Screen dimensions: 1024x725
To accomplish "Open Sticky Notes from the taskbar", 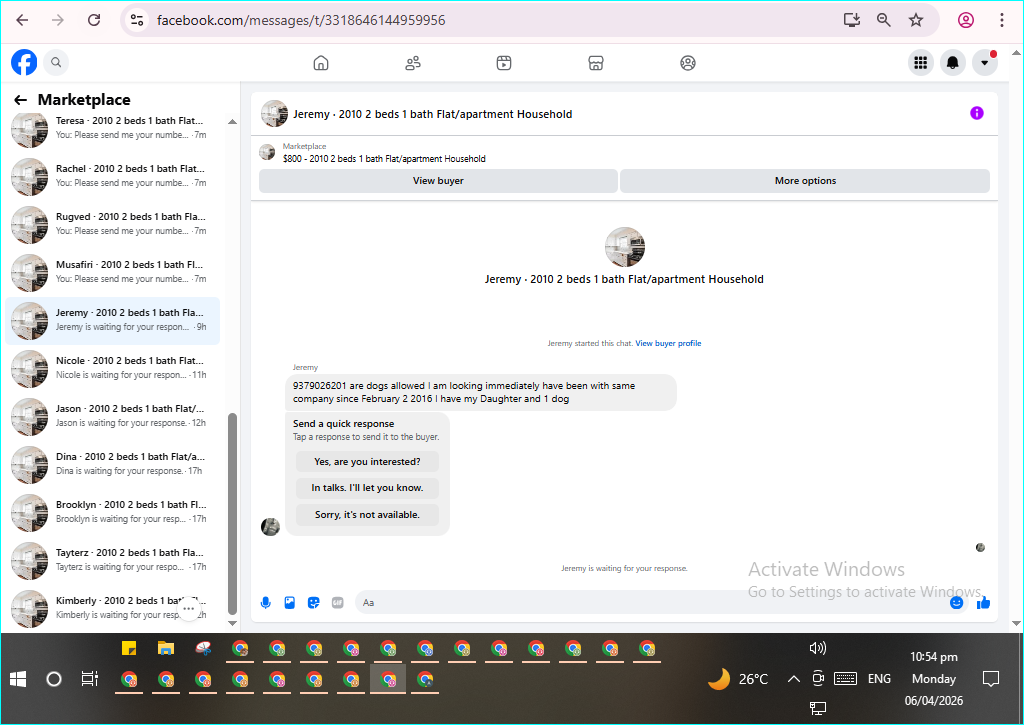I will (x=129, y=648).
